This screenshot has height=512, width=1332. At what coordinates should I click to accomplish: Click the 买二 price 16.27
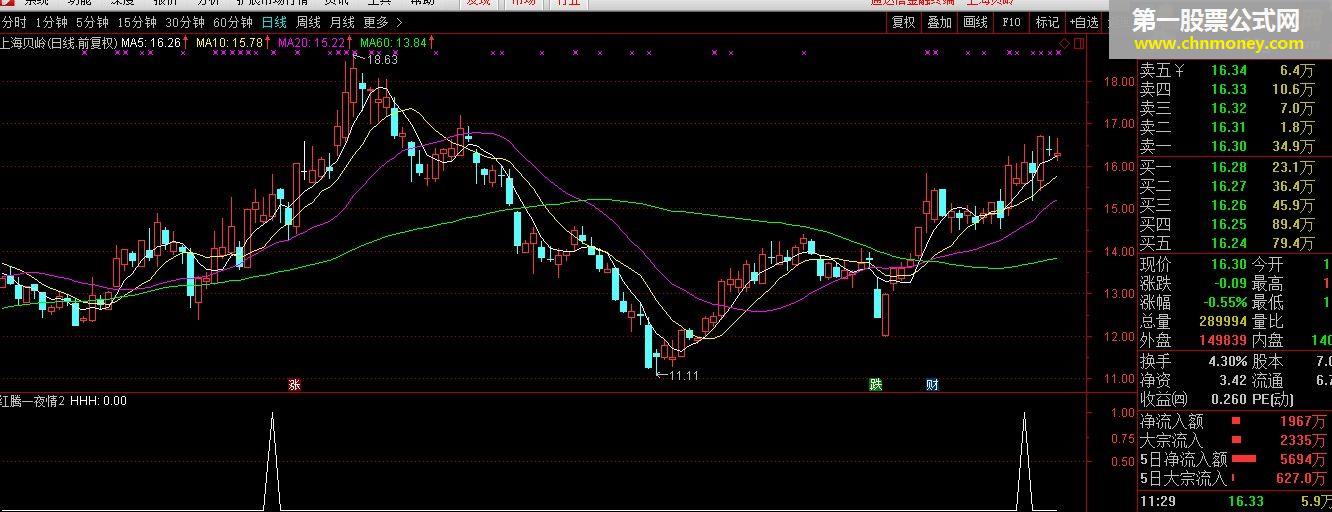click(1229, 186)
